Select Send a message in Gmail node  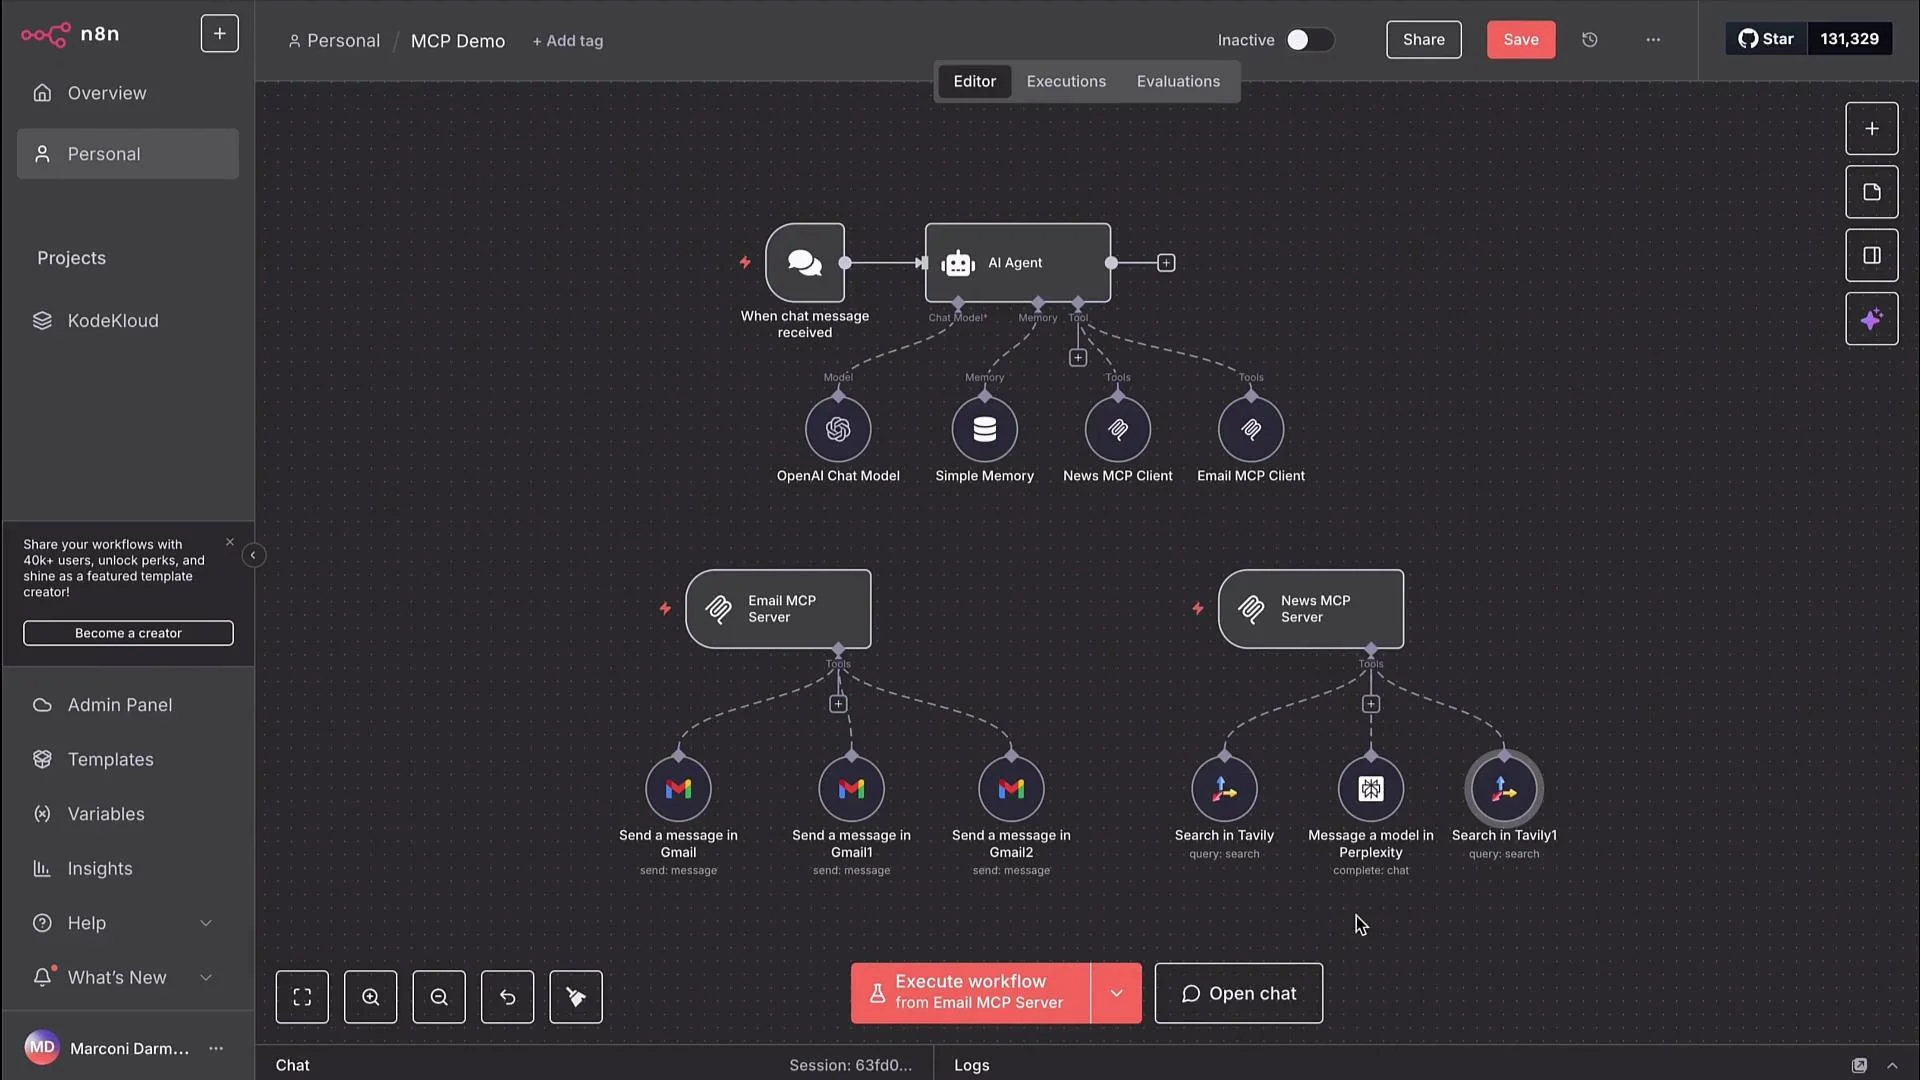coord(678,789)
